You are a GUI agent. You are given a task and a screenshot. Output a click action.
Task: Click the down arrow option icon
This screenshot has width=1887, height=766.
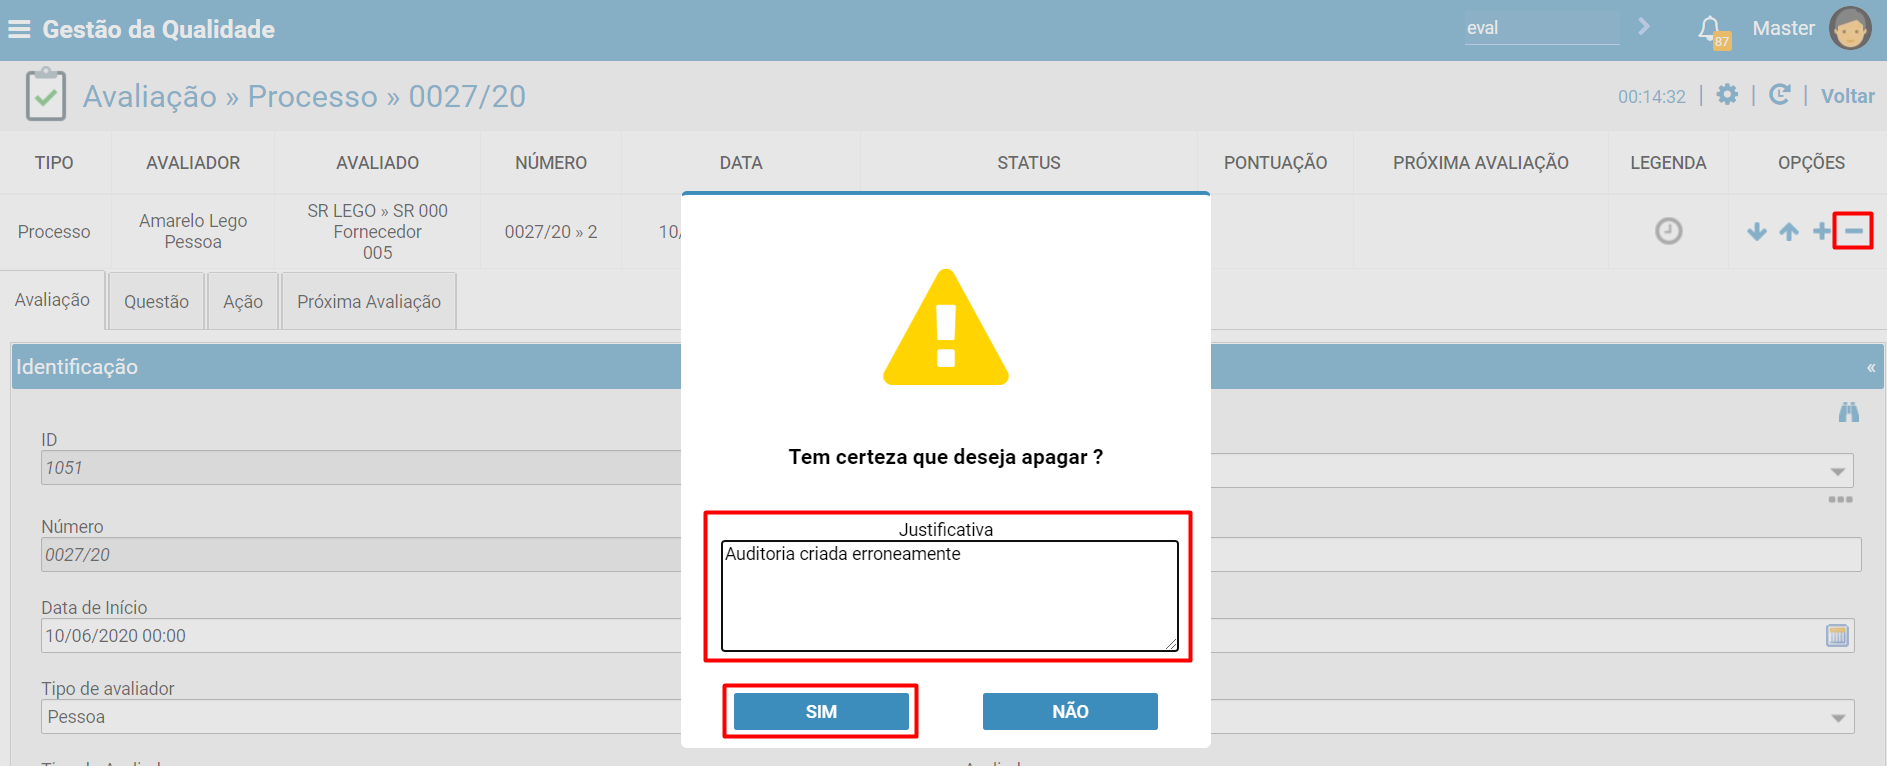tap(1757, 232)
